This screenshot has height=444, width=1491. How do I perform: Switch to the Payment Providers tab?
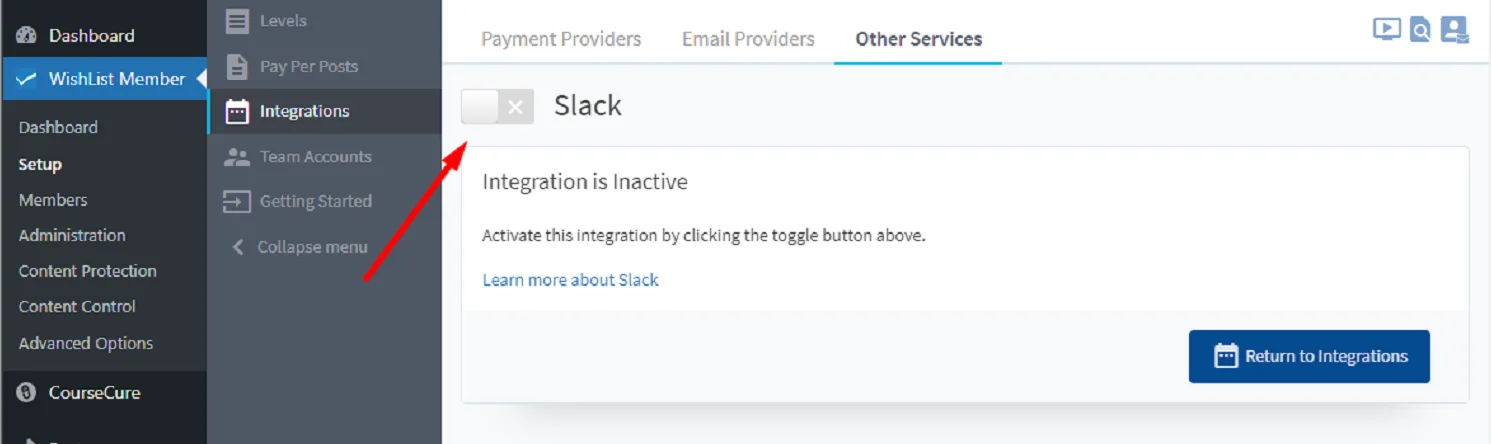click(561, 39)
